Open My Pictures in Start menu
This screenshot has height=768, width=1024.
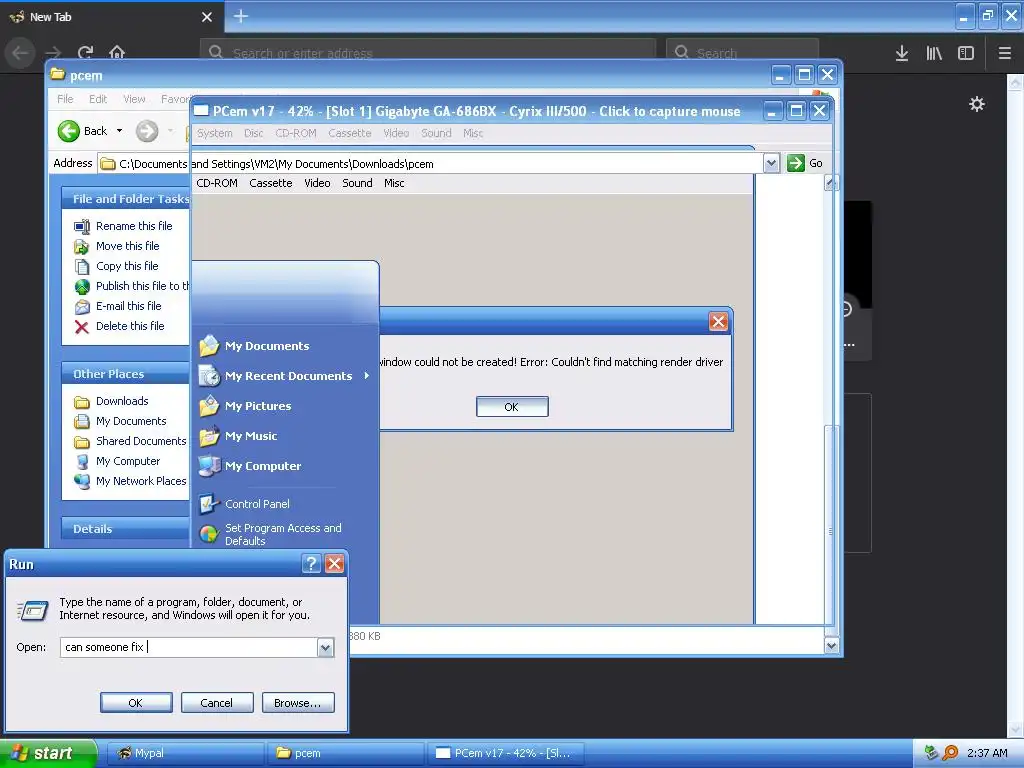pos(258,406)
